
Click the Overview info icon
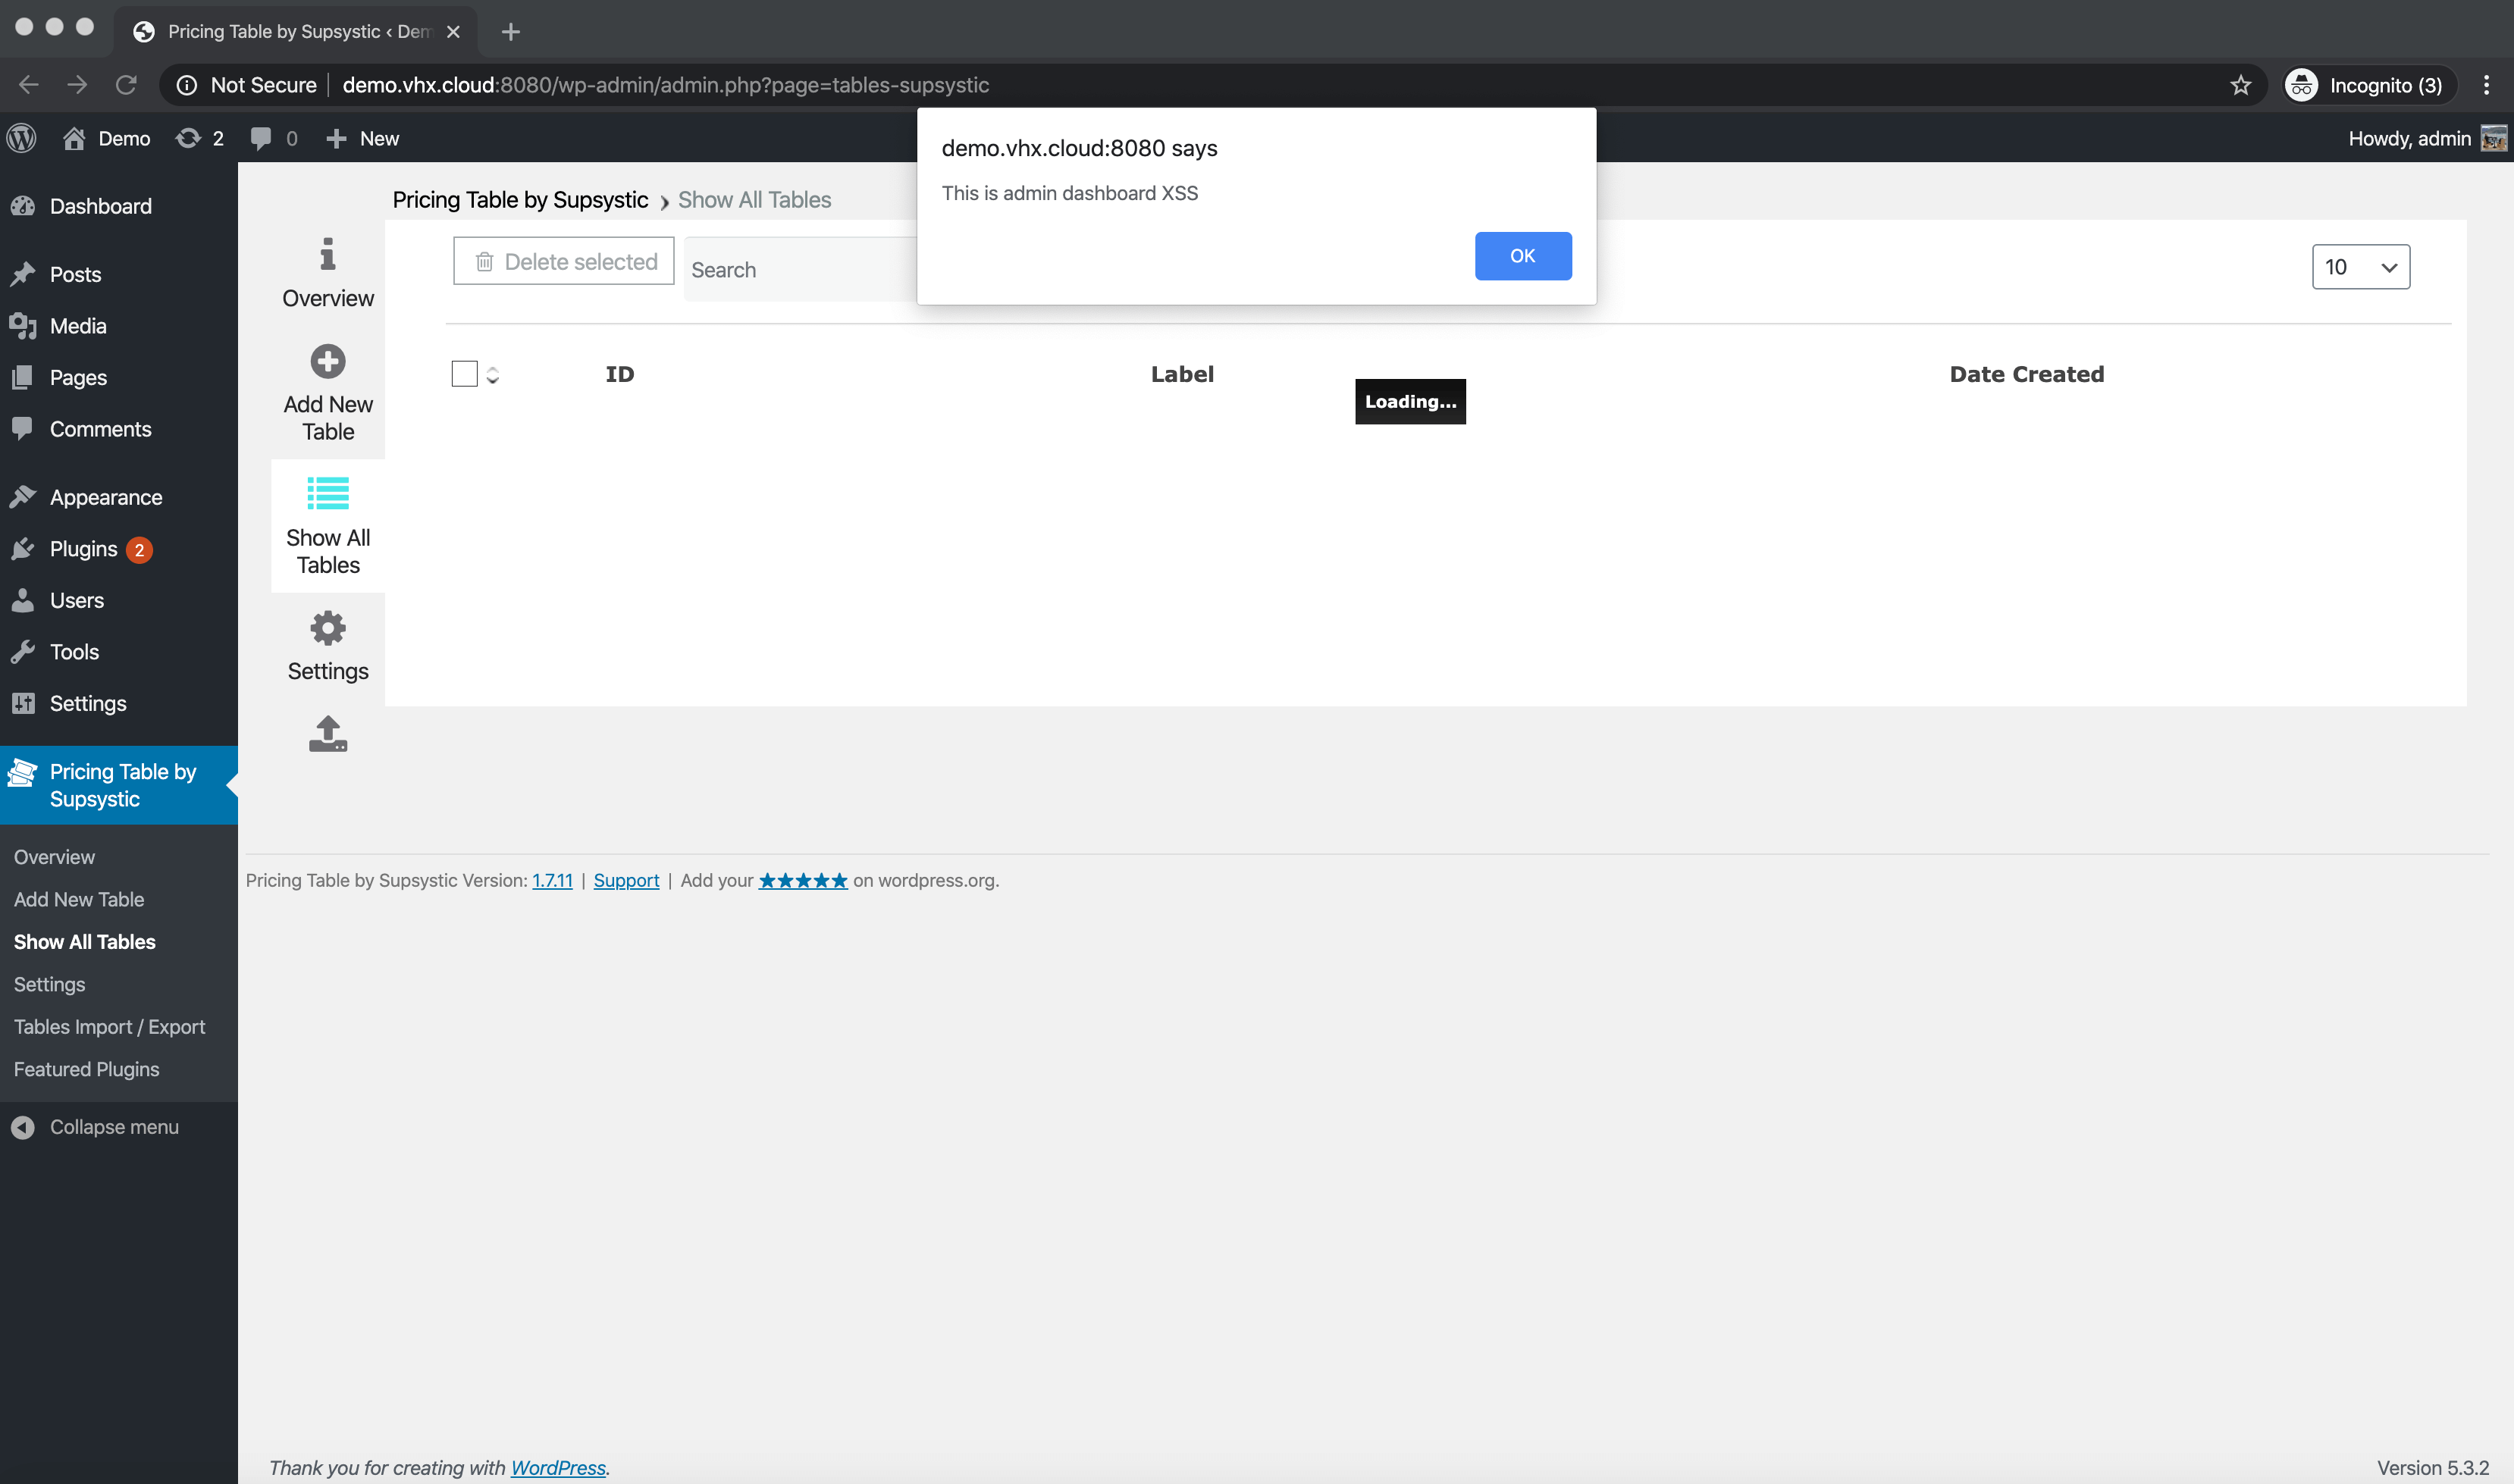point(327,254)
